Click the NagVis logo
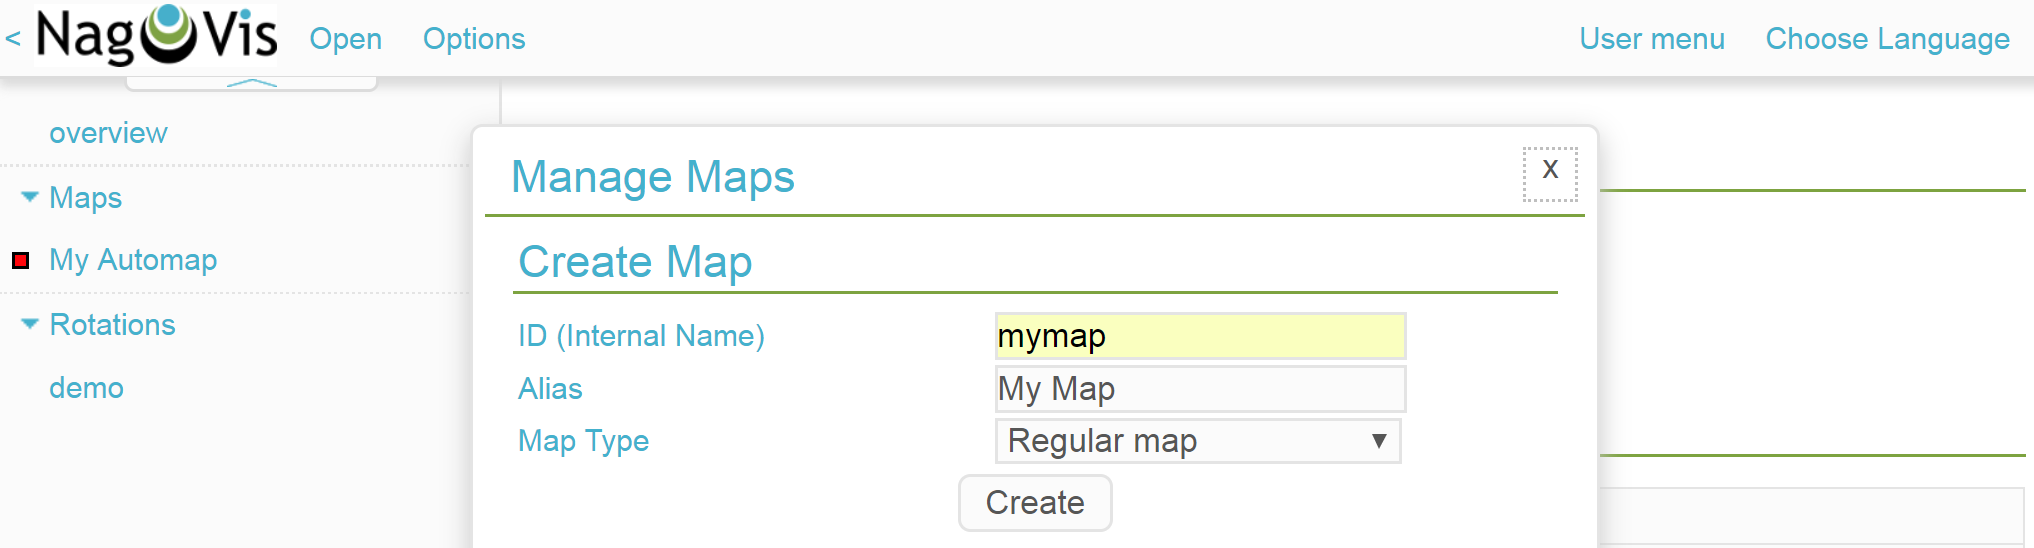 point(157,35)
